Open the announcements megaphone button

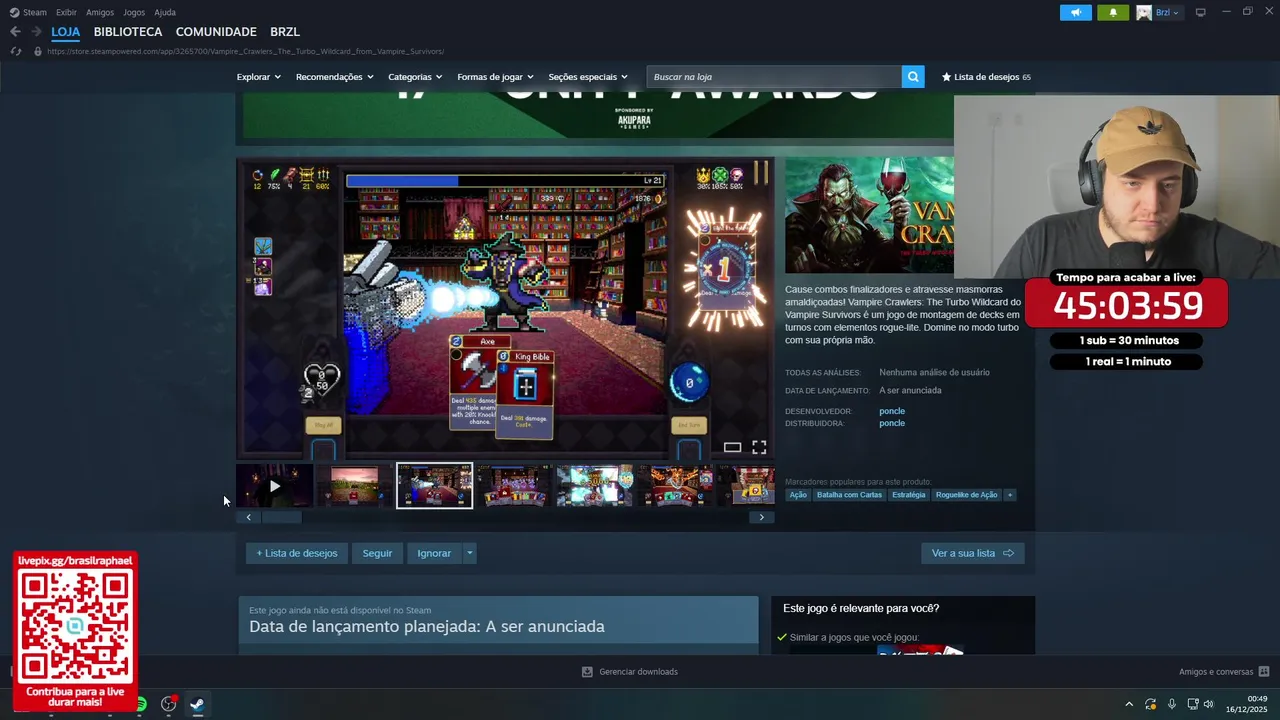[1076, 13]
